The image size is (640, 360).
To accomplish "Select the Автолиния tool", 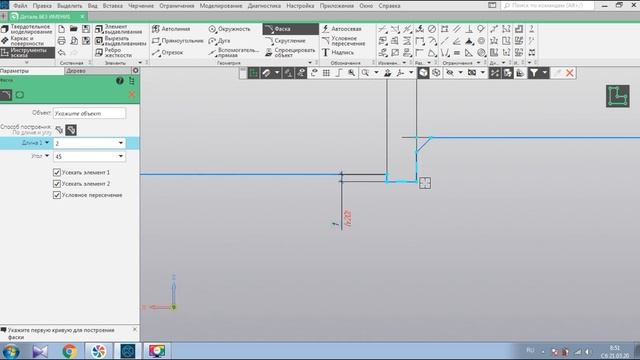I will (x=171, y=29).
